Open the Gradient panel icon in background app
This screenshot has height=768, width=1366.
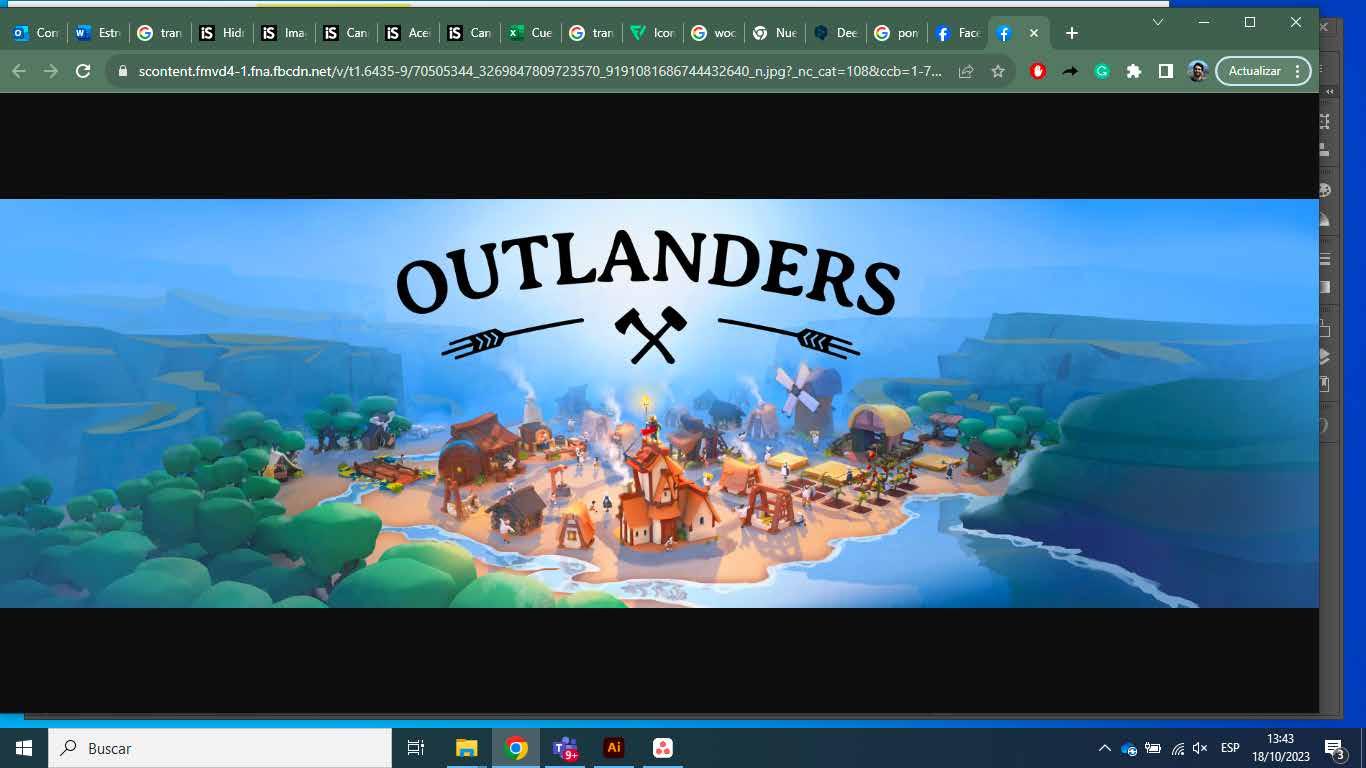[1325, 287]
